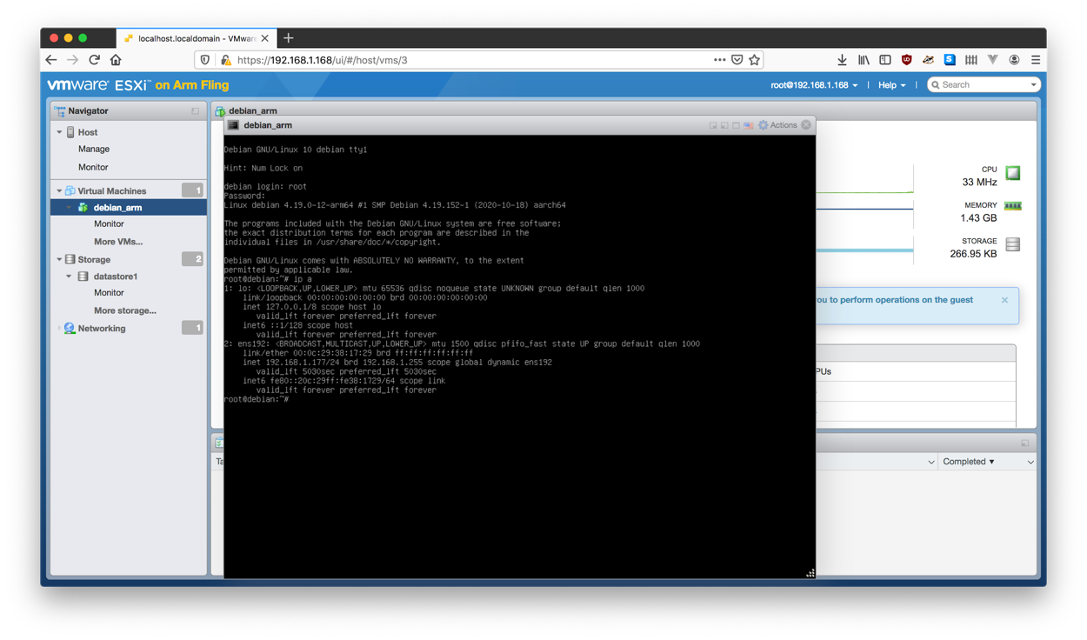Open a new browser tab
This screenshot has width=1087, height=640.
pos(288,38)
